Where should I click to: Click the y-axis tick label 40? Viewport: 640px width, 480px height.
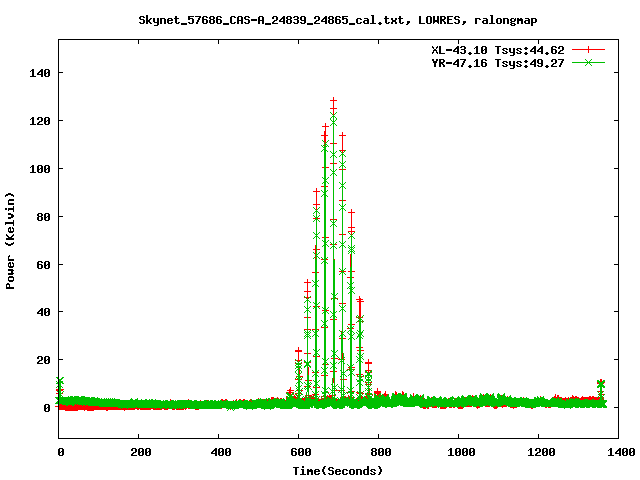coord(43,312)
